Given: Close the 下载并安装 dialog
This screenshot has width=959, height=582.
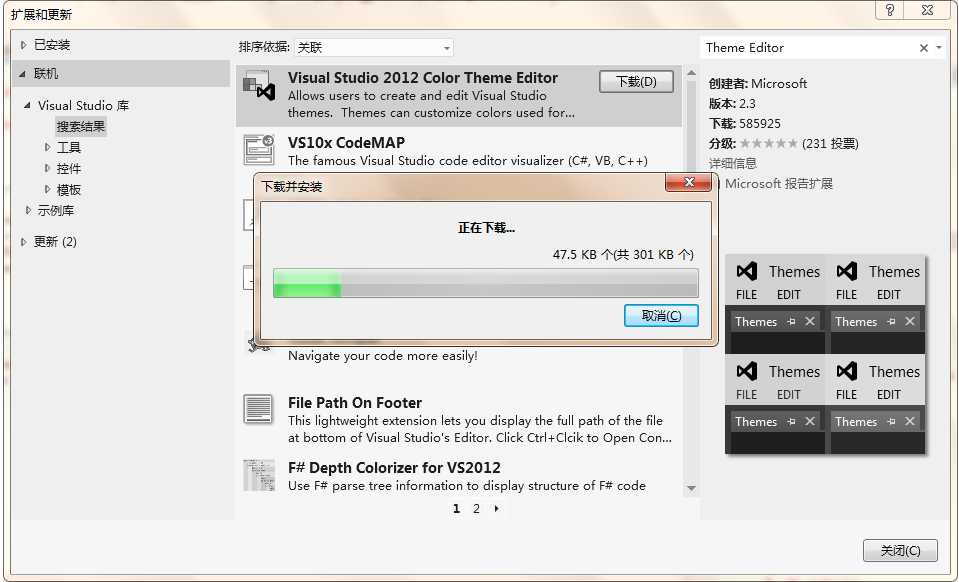Looking at the screenshot, I should [689, 182].
